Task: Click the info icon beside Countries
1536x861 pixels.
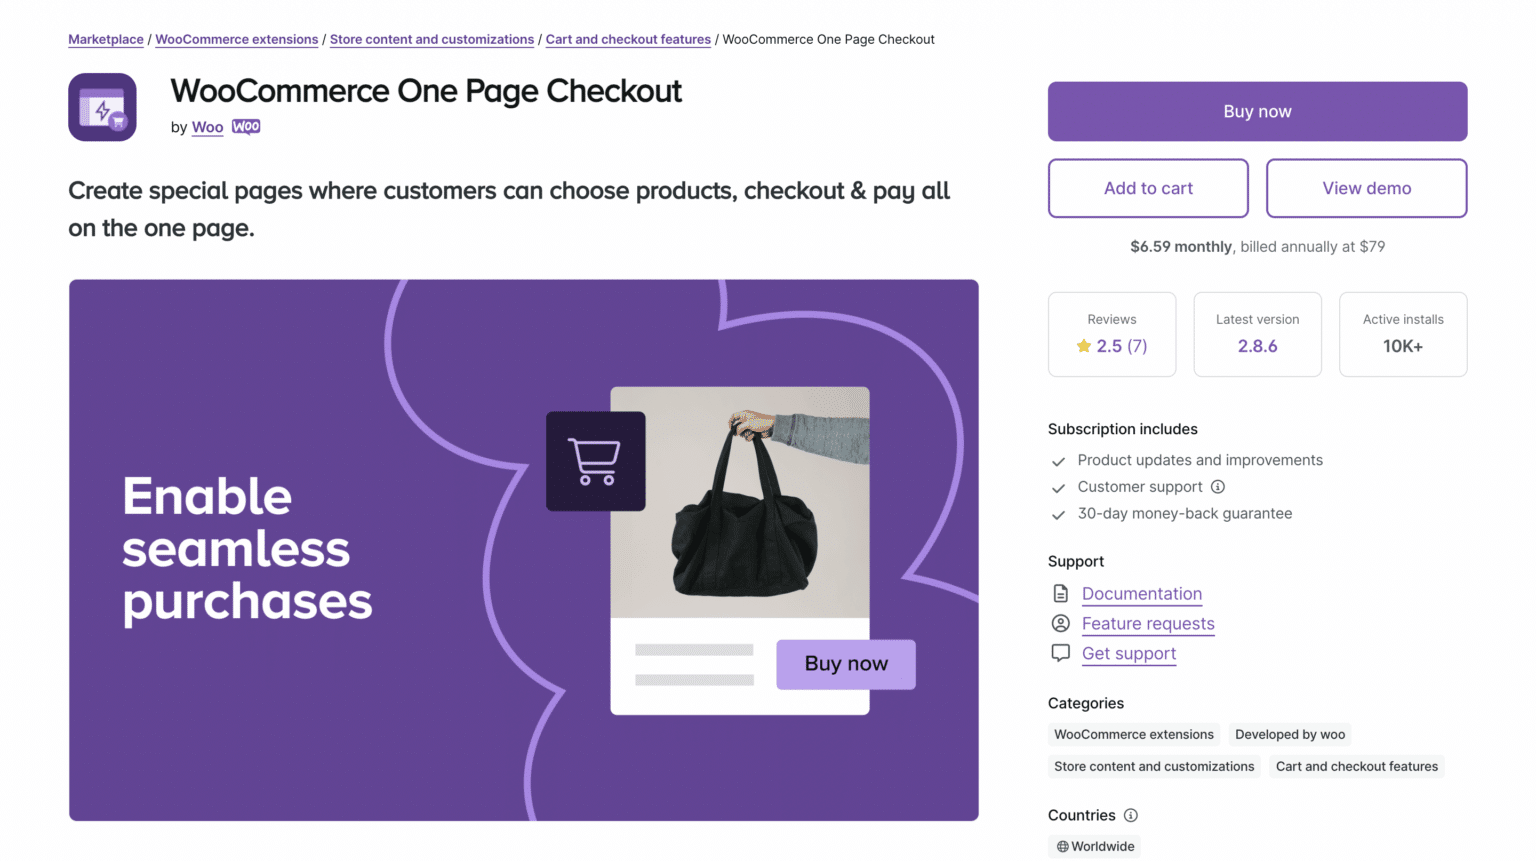Action: [1133, 816]
